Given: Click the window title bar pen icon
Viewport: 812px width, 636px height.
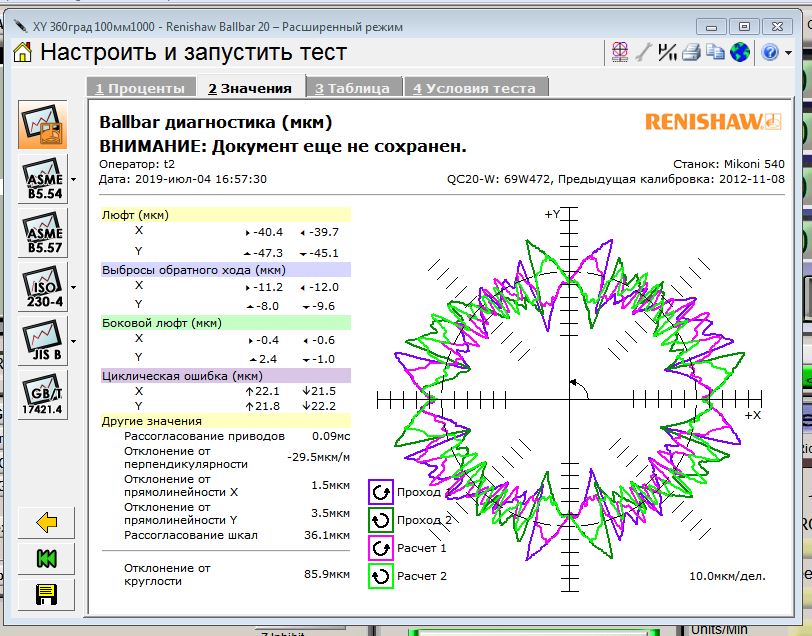Looking at the screenshot, I should (20, 26).
